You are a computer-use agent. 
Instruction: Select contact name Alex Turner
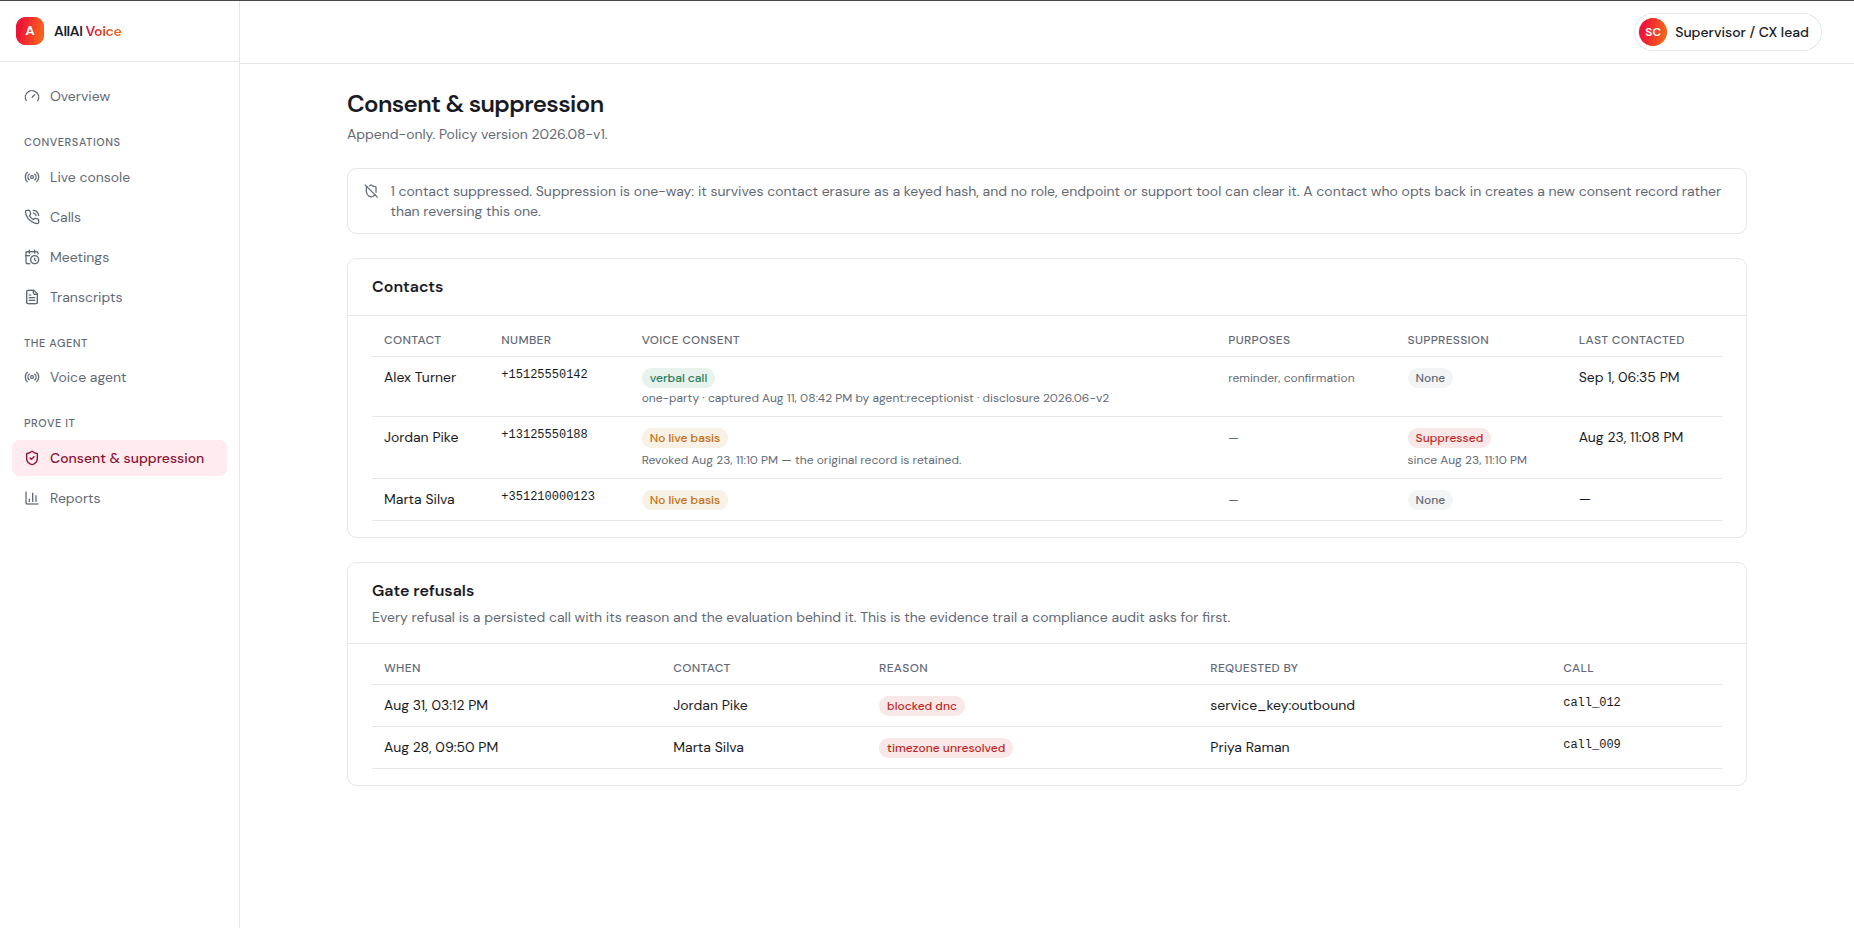(x=420, y=378)
